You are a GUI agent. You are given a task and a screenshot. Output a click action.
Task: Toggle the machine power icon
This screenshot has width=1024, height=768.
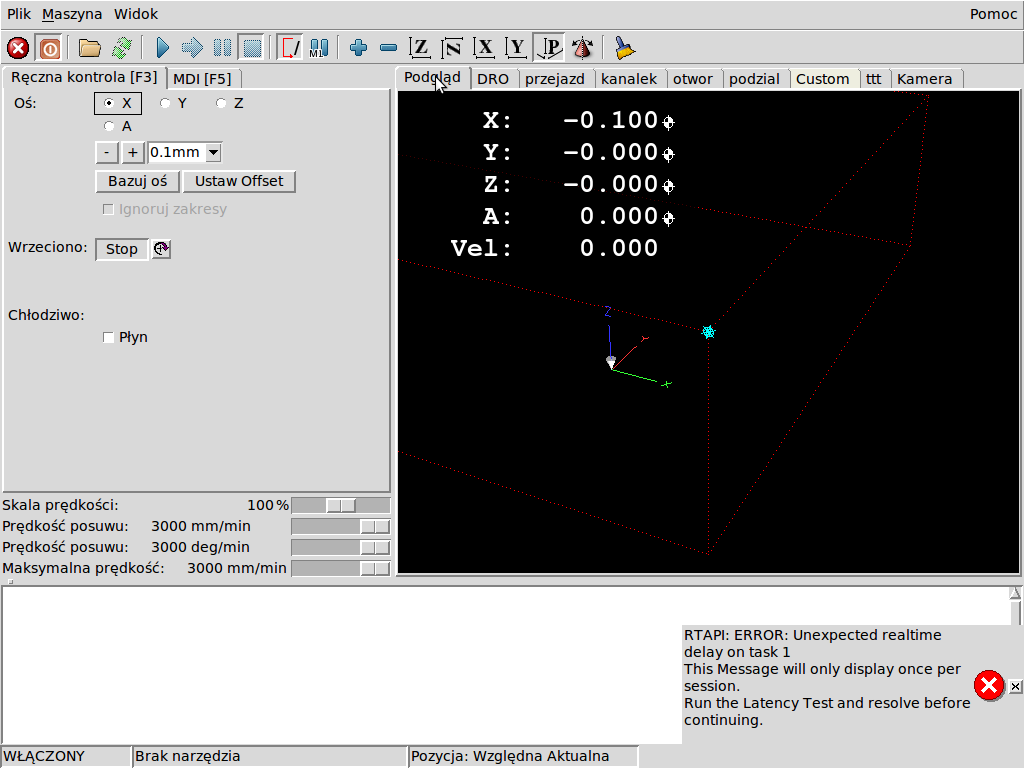[x=50, y=48]
